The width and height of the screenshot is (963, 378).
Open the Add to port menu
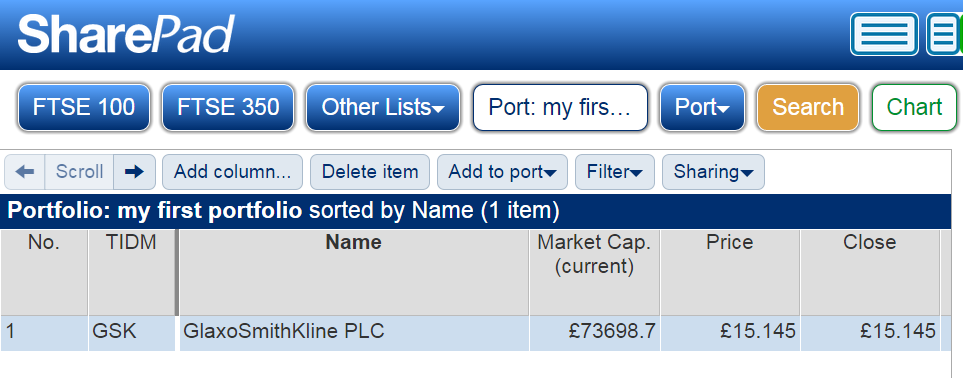(x=502, y=172)
